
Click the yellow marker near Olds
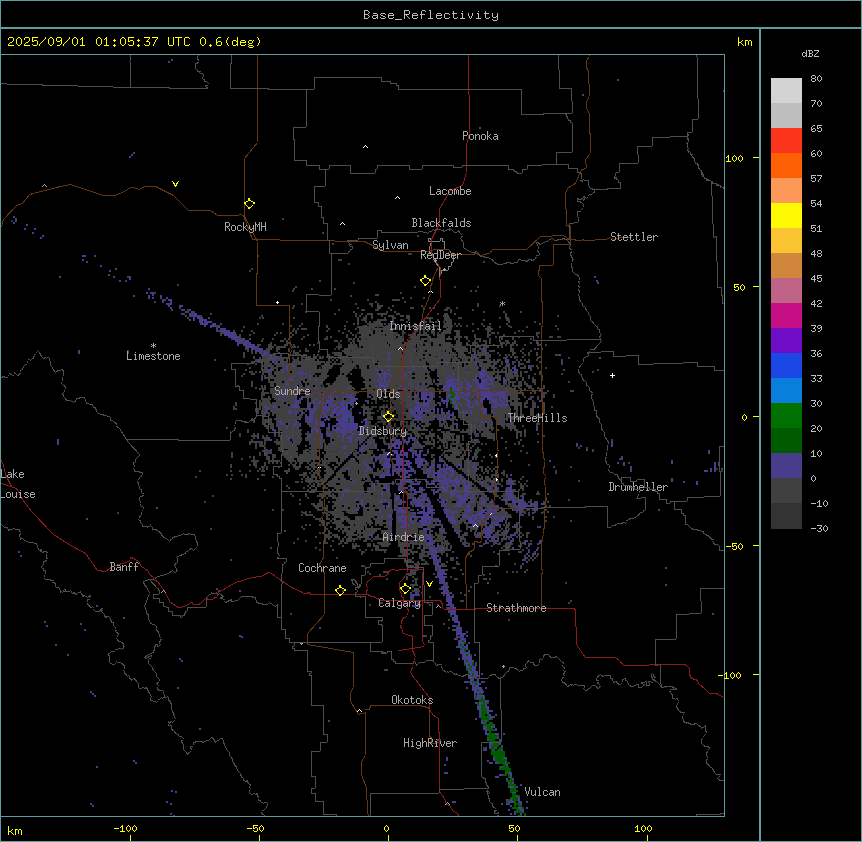(388, 416)
